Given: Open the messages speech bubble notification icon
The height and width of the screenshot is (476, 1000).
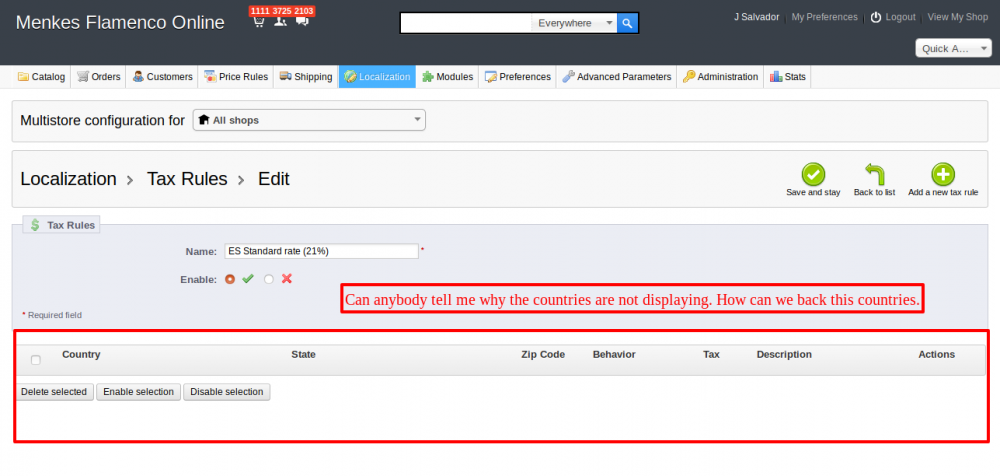Looking at the screenshot, I should [302, 22].
